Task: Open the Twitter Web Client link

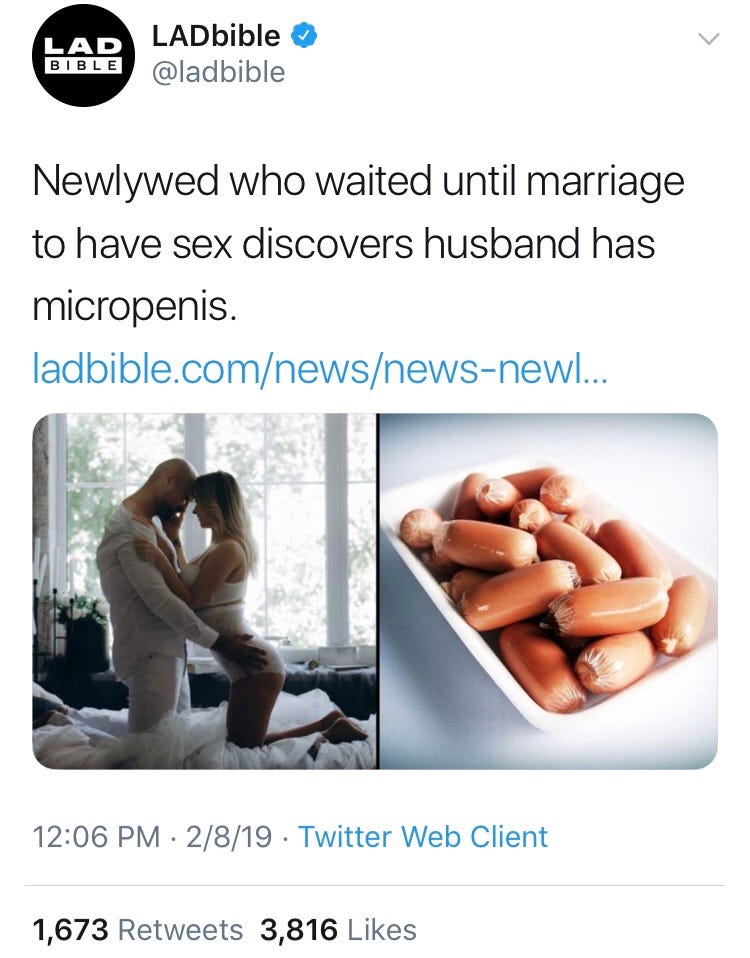Action: tap(423, 836)
